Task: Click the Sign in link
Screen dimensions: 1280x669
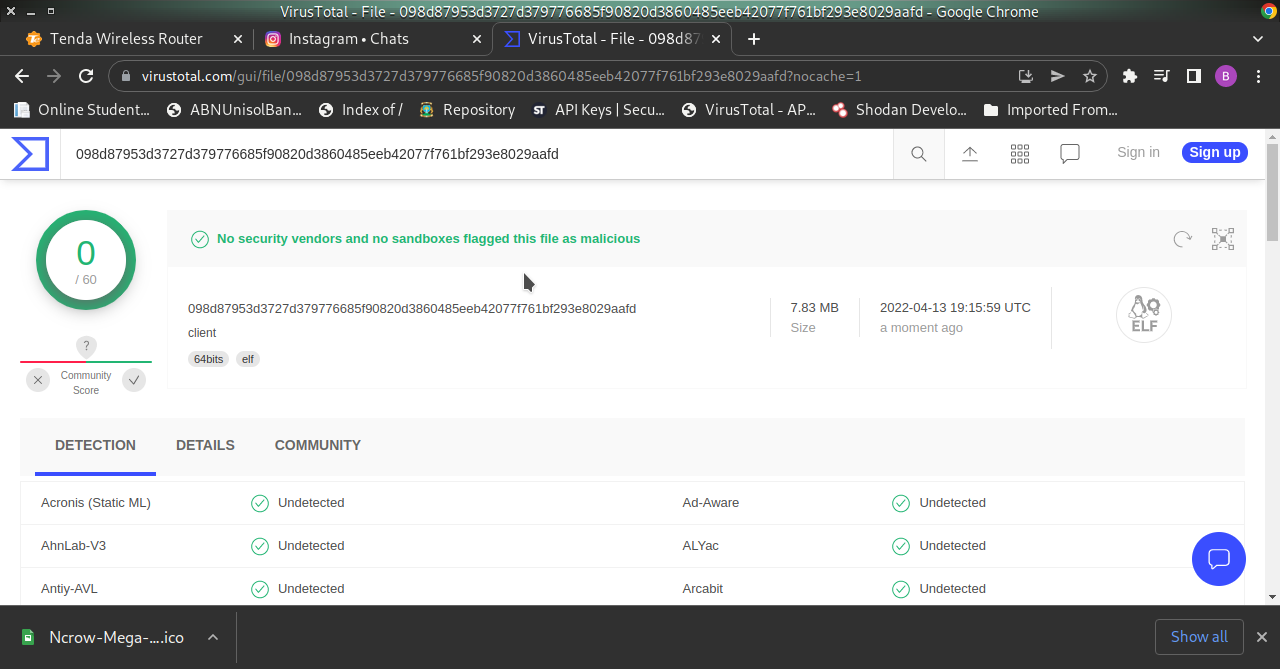Action: tap(1138, 153)
